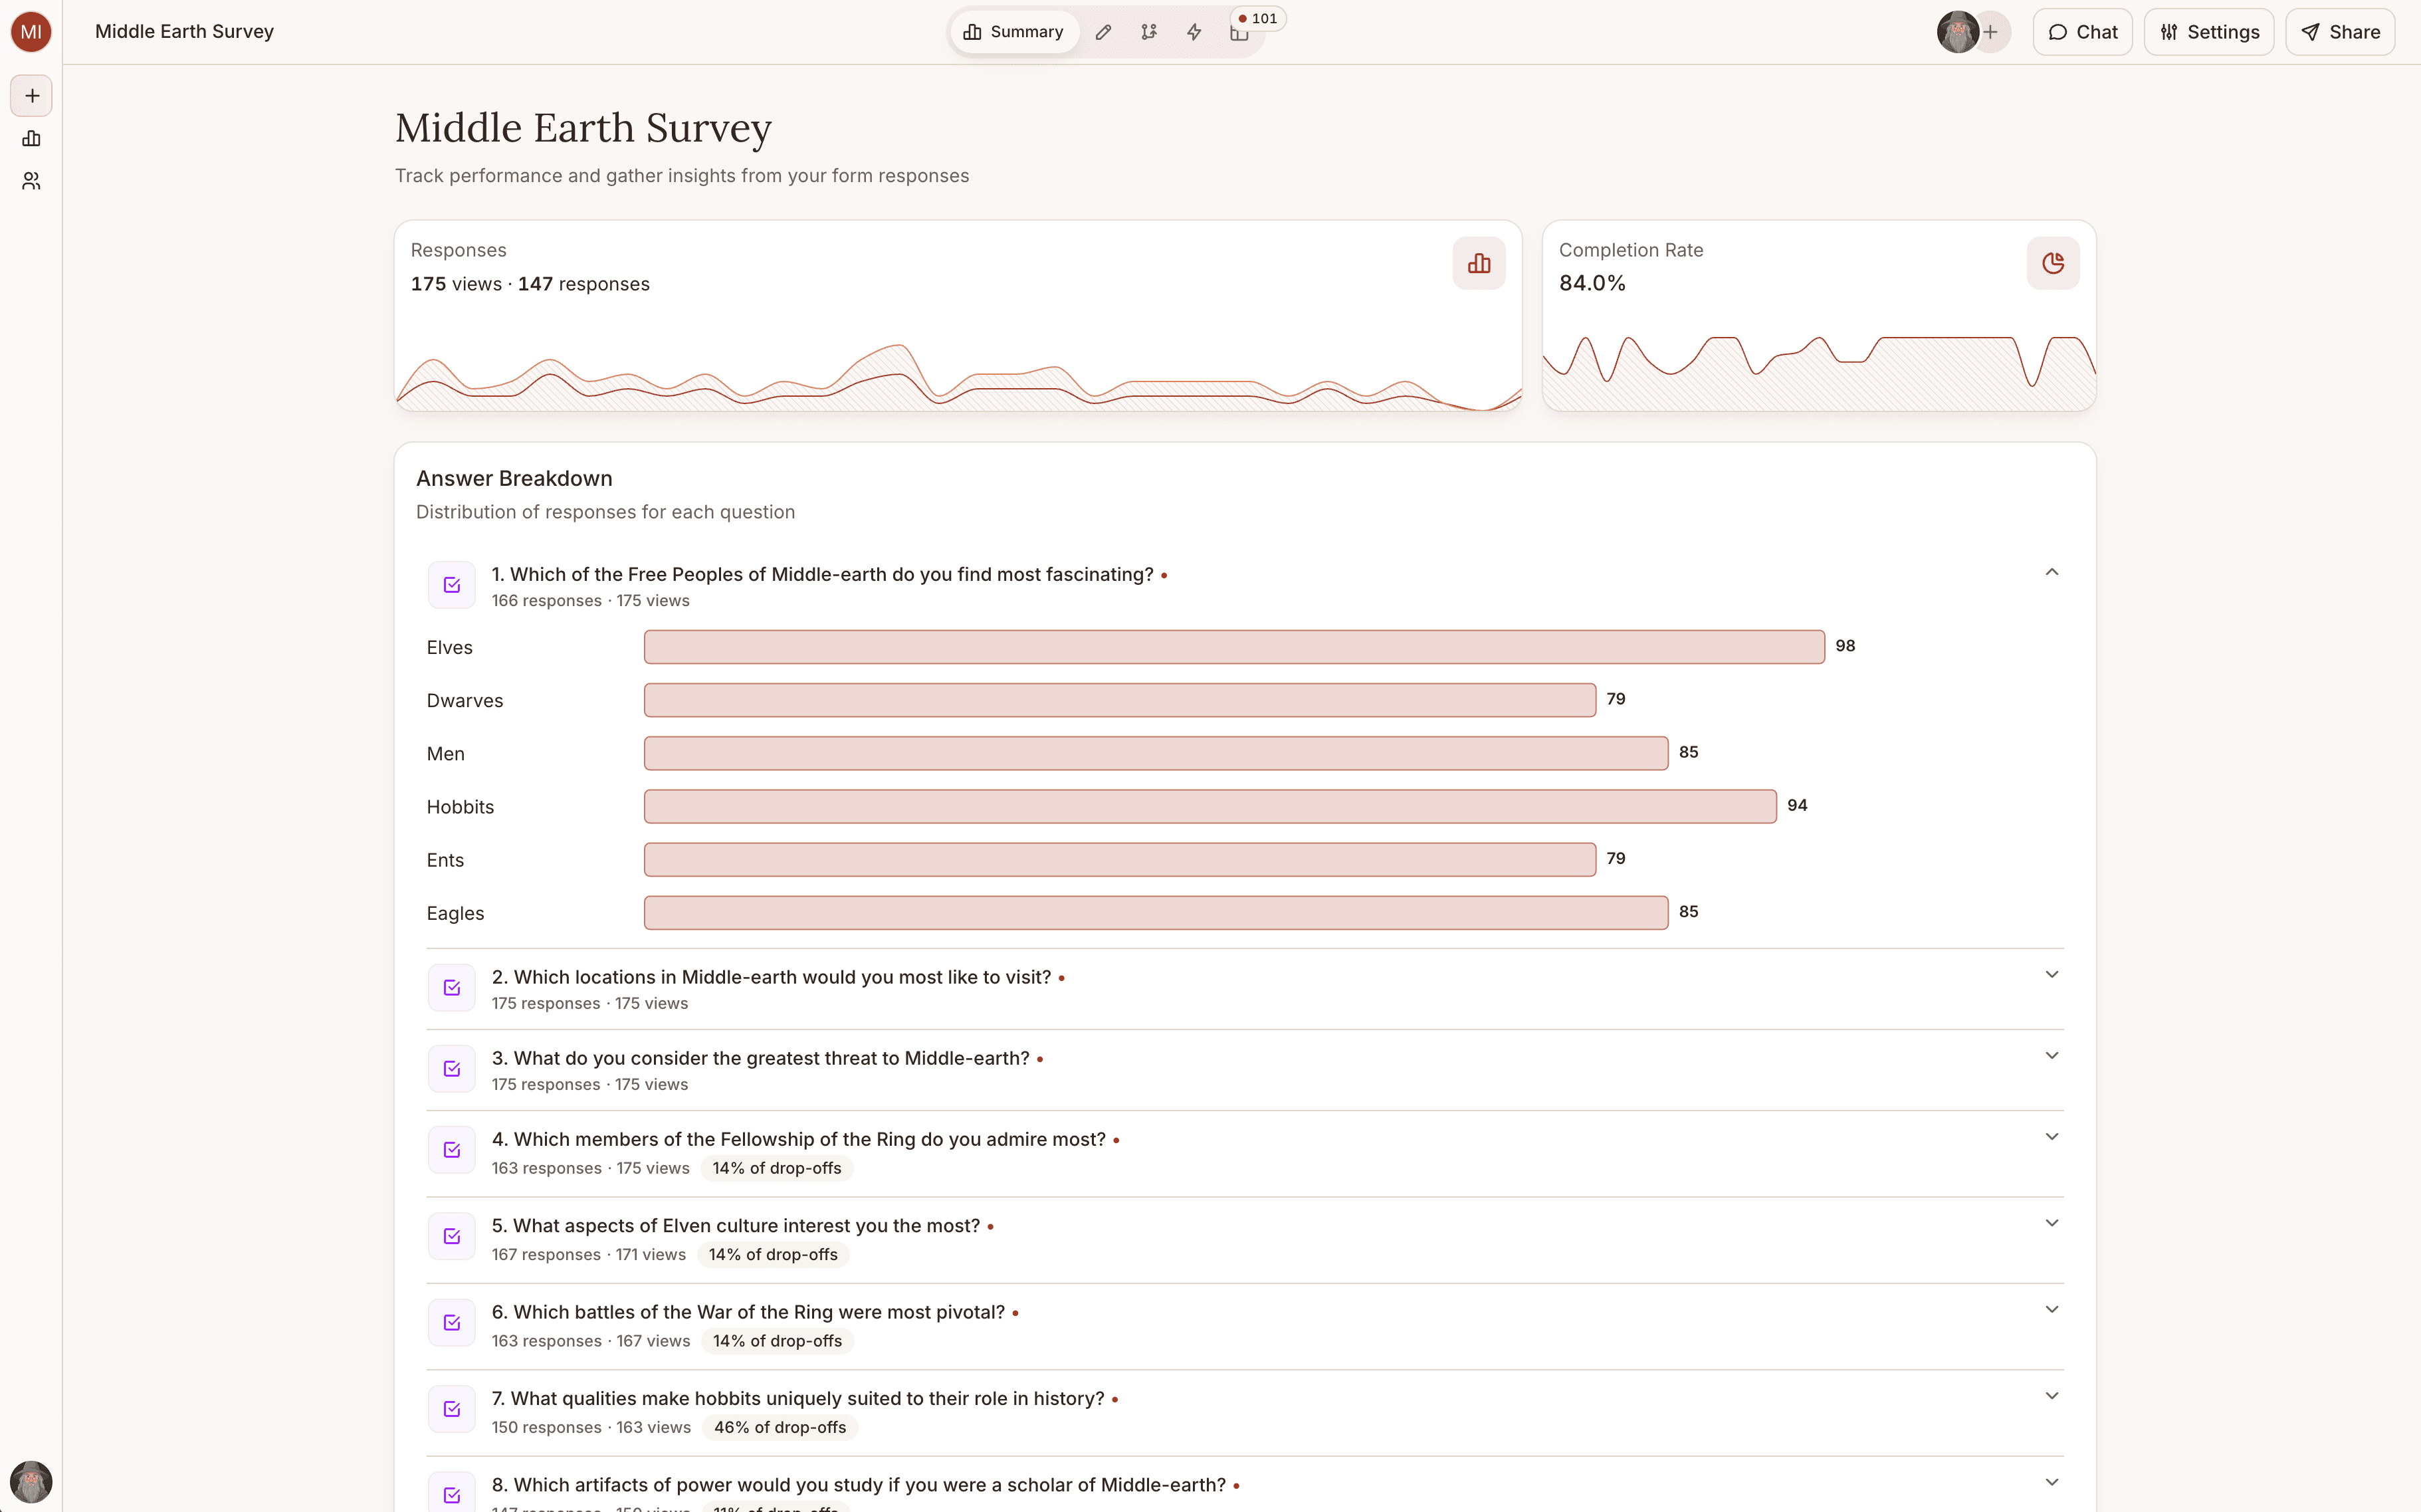Viewport: 2421px width, 1512px height.
Task: Click the checkbox icon for question 7
Action: tap(452, 1410)
